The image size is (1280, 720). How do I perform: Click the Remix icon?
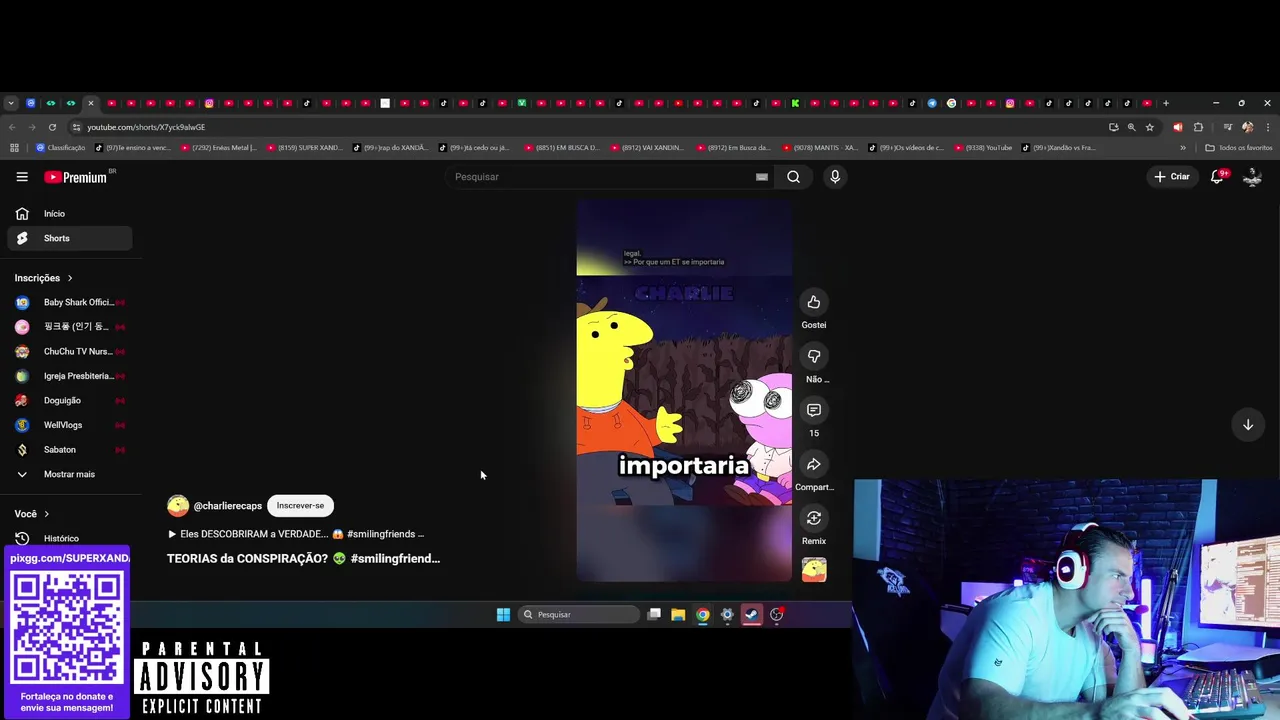pos(814,518)
